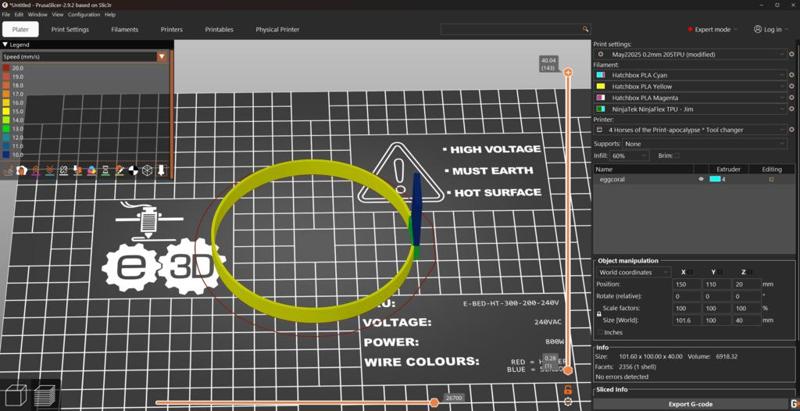Click the plus handle atop vertical layer slider
Viewport: 800px width, 411px height.
click(x=568, y=73)
